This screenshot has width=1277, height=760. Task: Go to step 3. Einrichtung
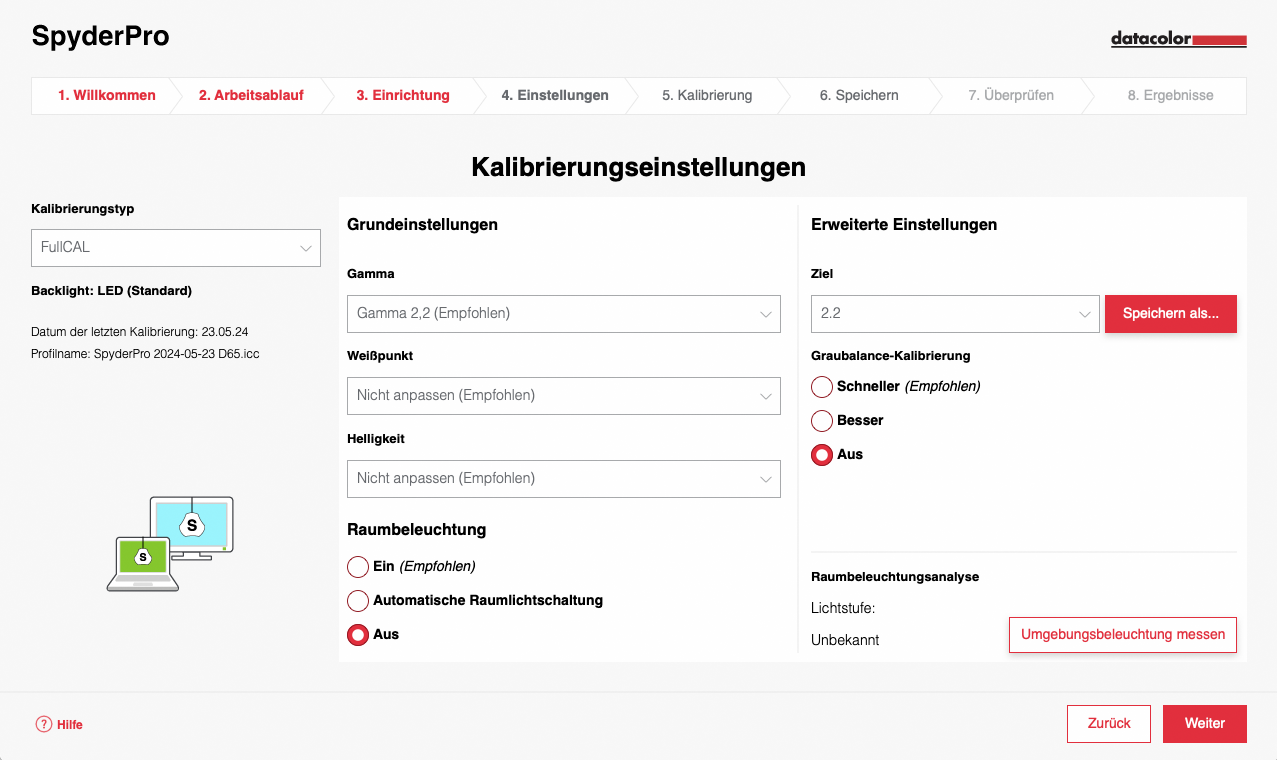pos(403,96)
